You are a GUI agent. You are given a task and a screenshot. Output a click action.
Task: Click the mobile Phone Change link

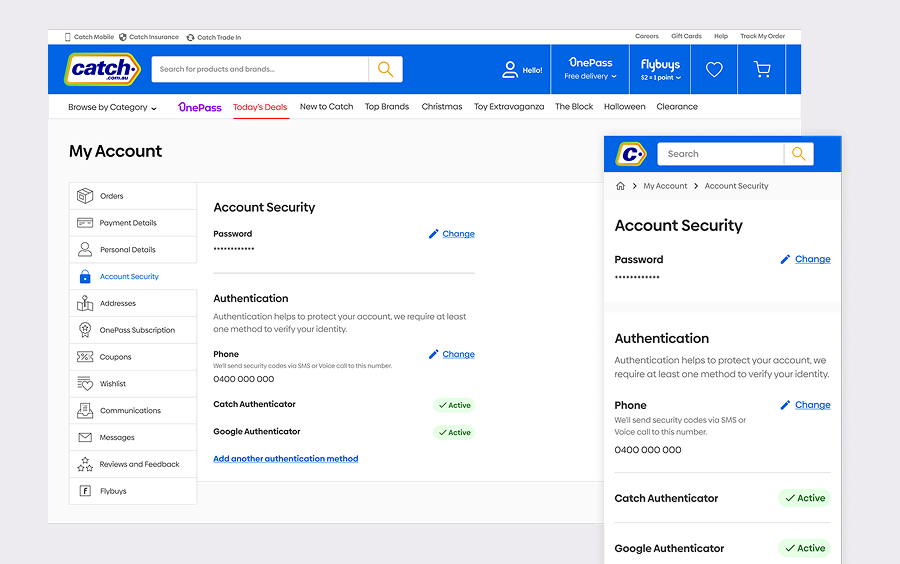coord(813,405)
